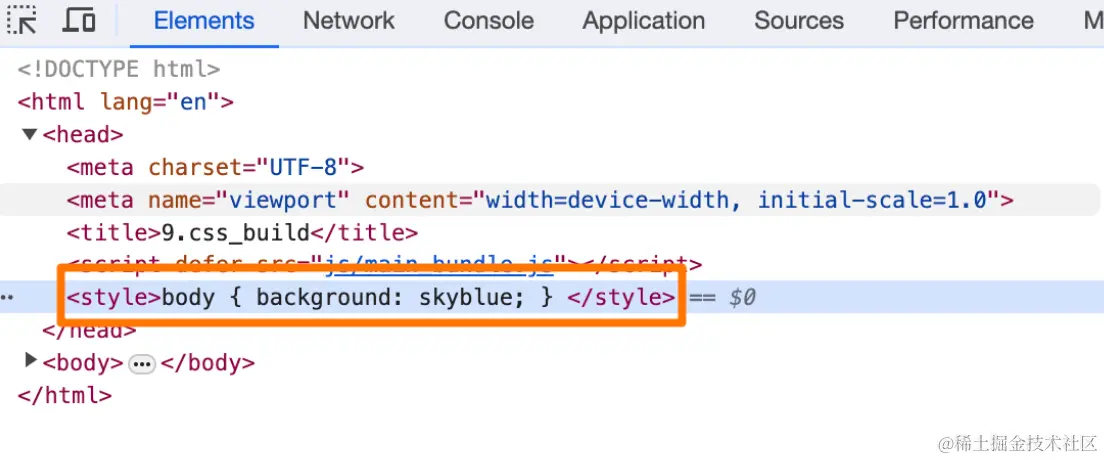Viewport: 1104px width, 460px height.
Task: Expand the collapsed body ellipsis badge
Action: 142,363
